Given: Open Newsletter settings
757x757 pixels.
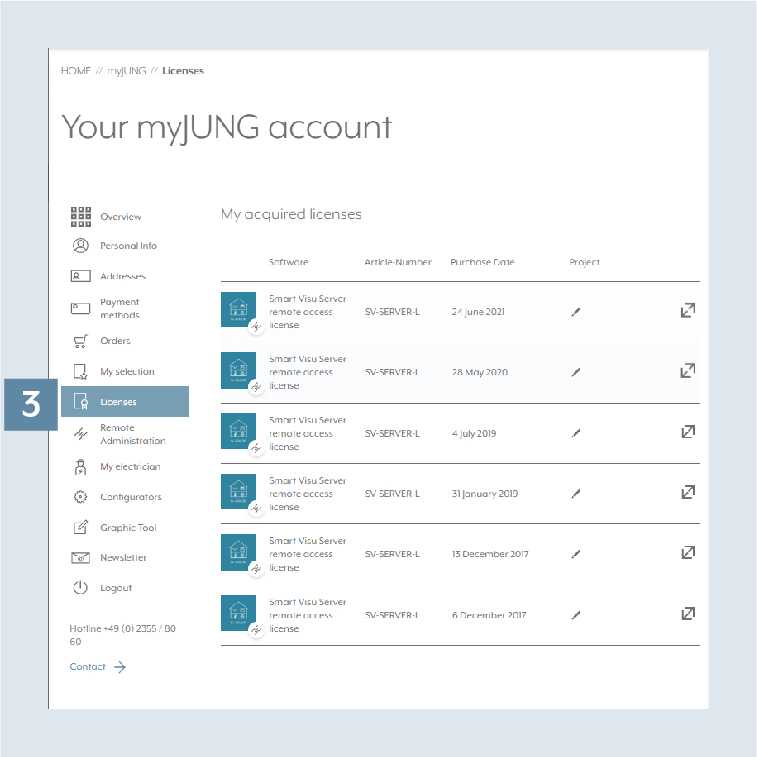Looking at the screenshot, I should (x=123, y=558).
